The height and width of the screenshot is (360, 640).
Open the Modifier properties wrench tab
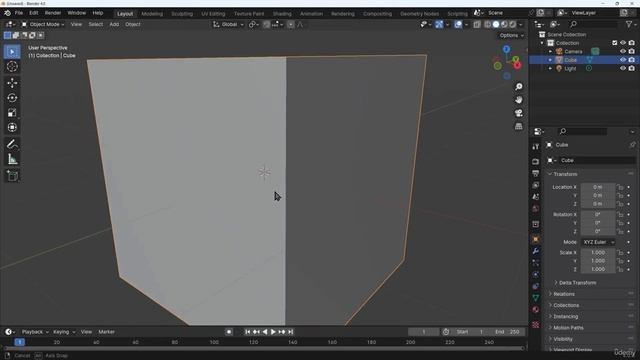coord(536,251)
